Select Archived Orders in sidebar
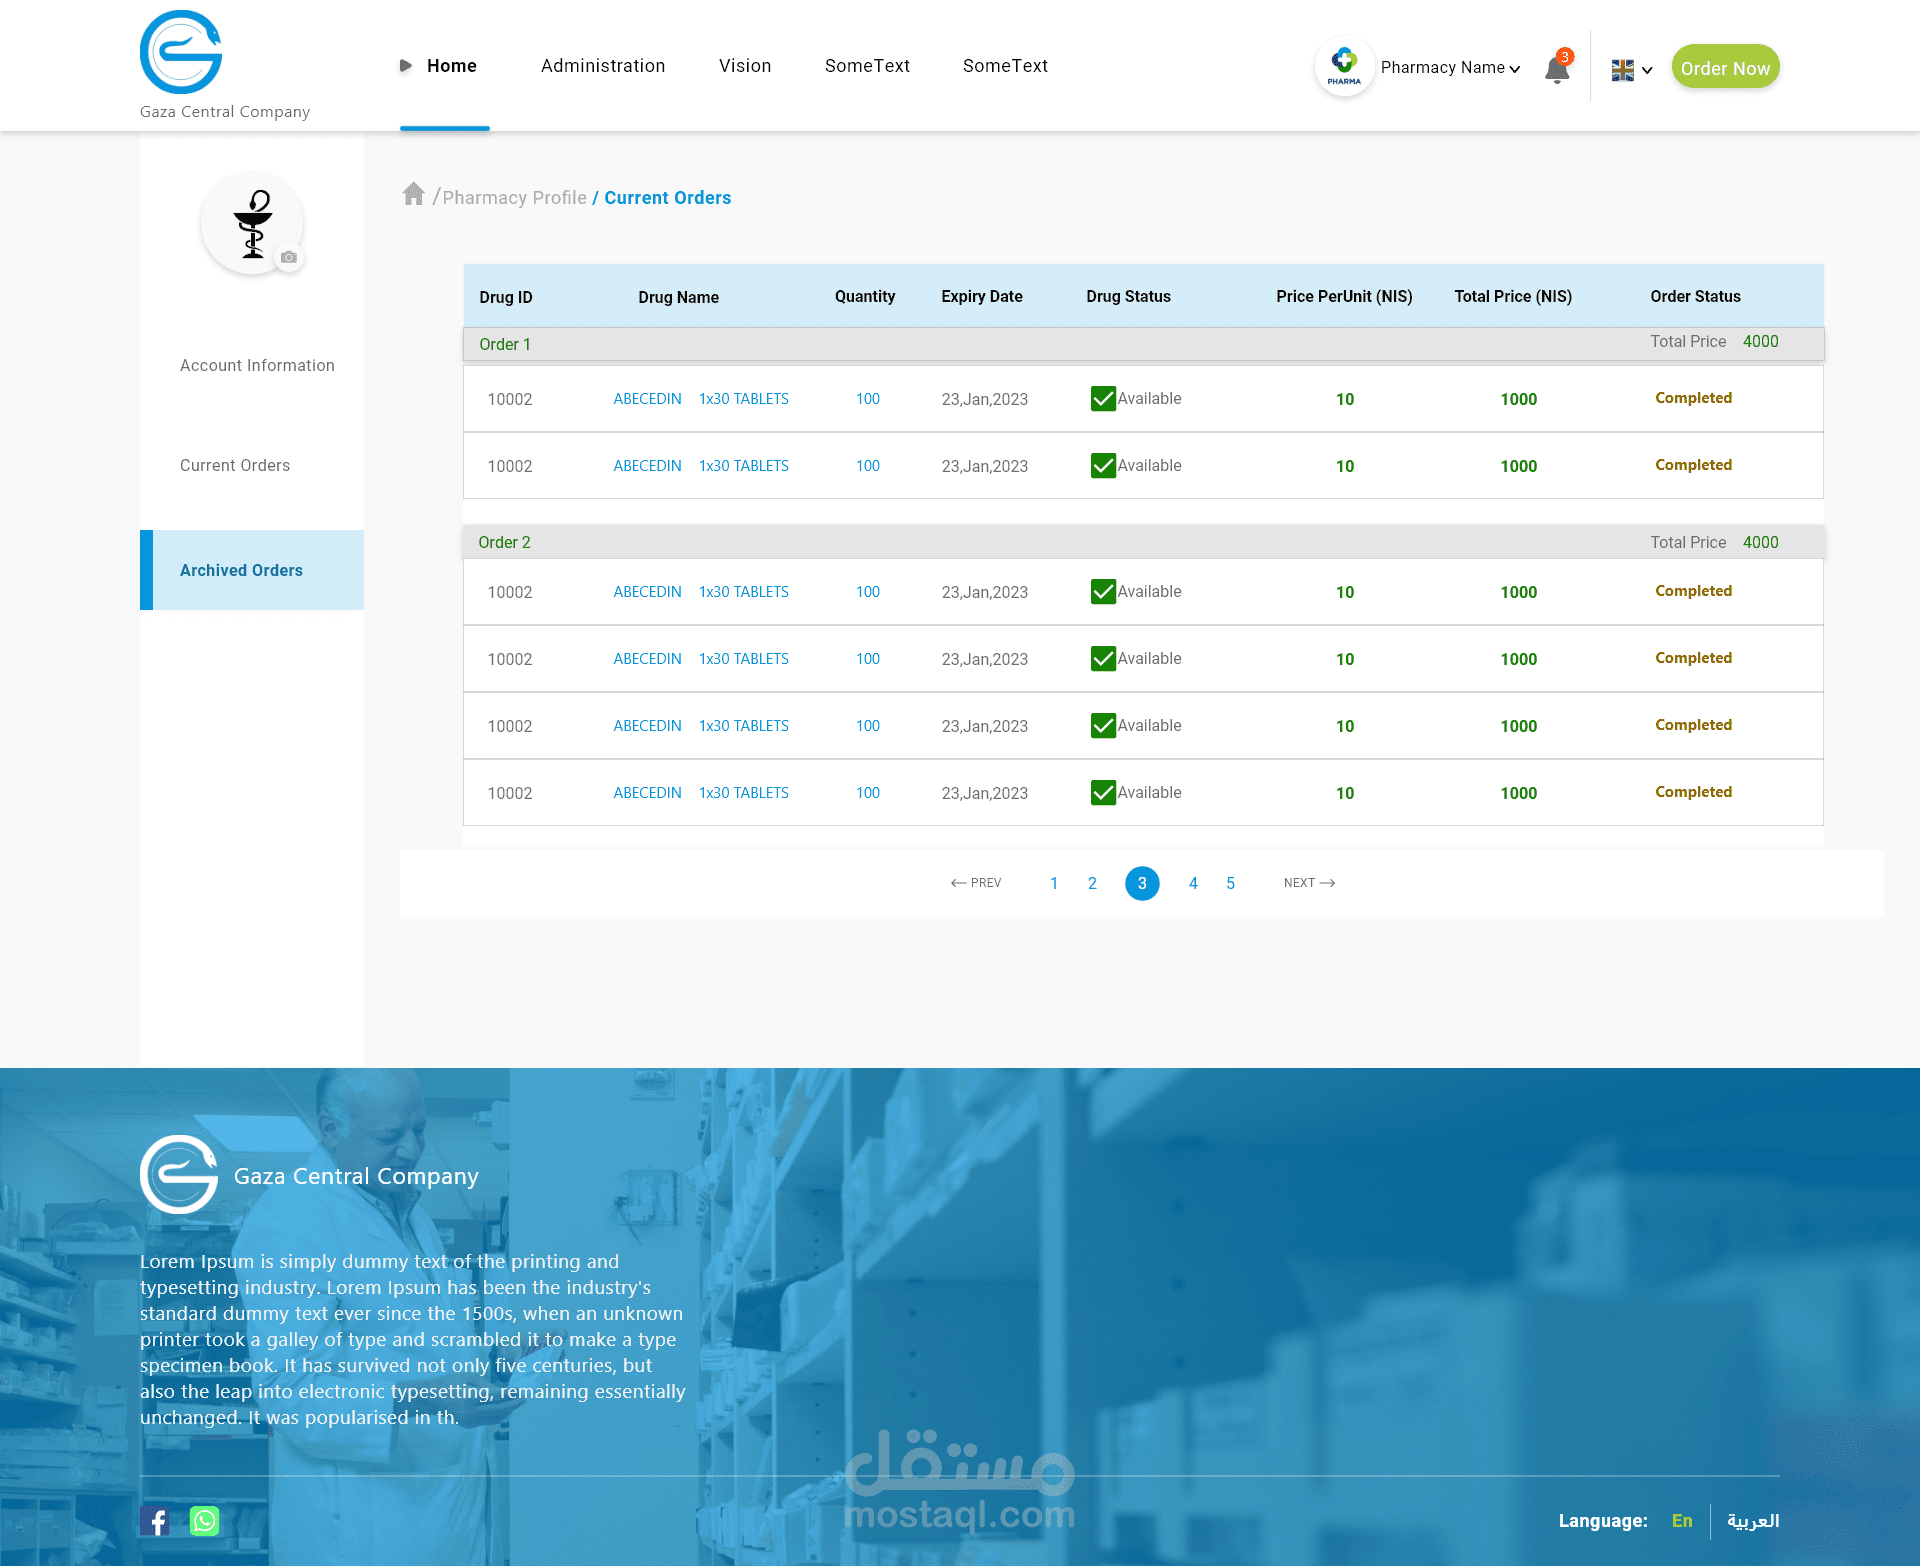The image size is (1920, 1566). [241, 570]
